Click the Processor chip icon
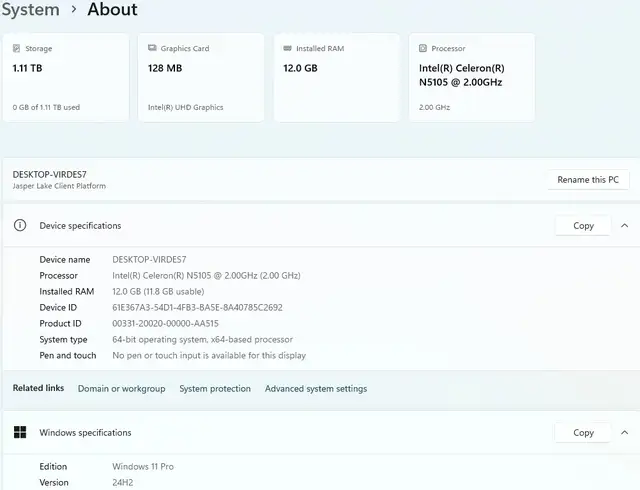This screenshot has width=640, height=490. (x=423, y=48)
